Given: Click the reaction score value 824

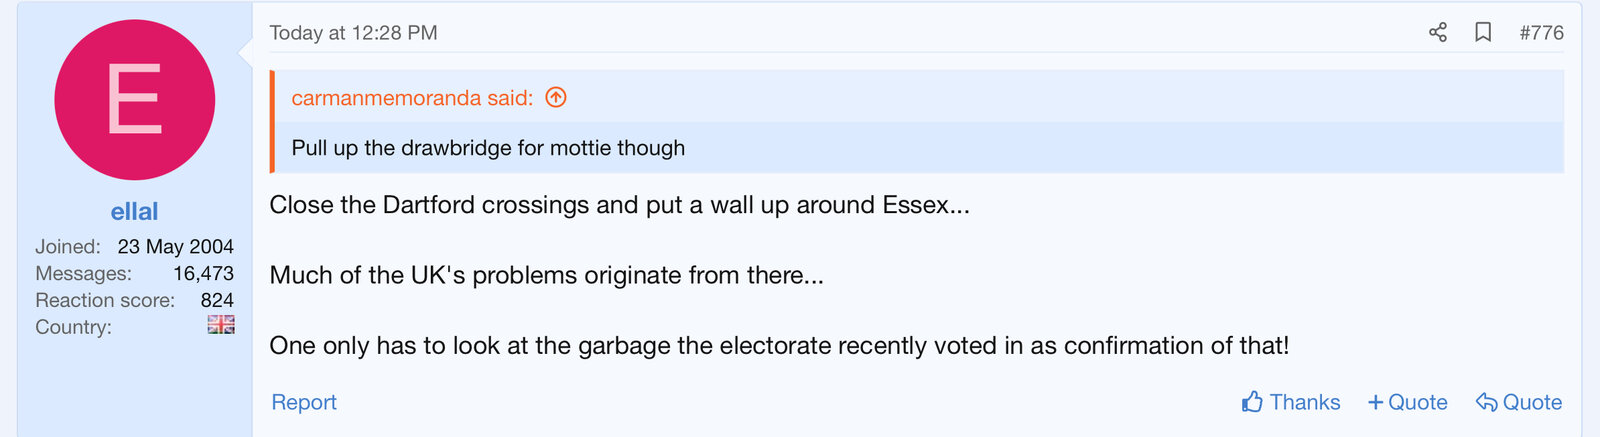Looking at the screenshot, I should [x=217, y=300].
